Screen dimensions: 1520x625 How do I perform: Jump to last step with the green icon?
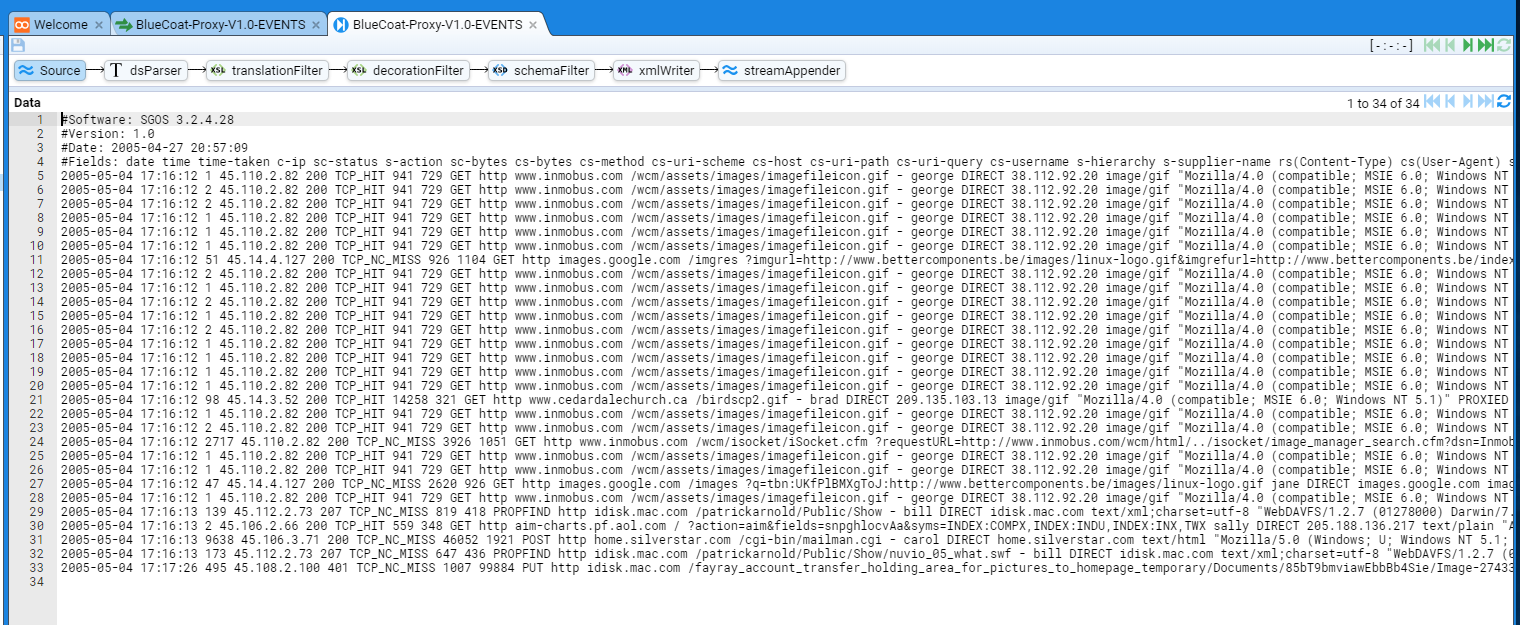point(1485,45)
